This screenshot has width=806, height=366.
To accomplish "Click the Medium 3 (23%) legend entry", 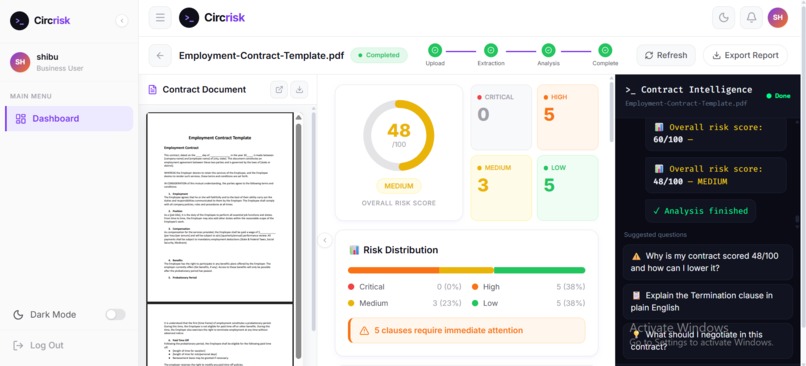I will click(405, 303).
